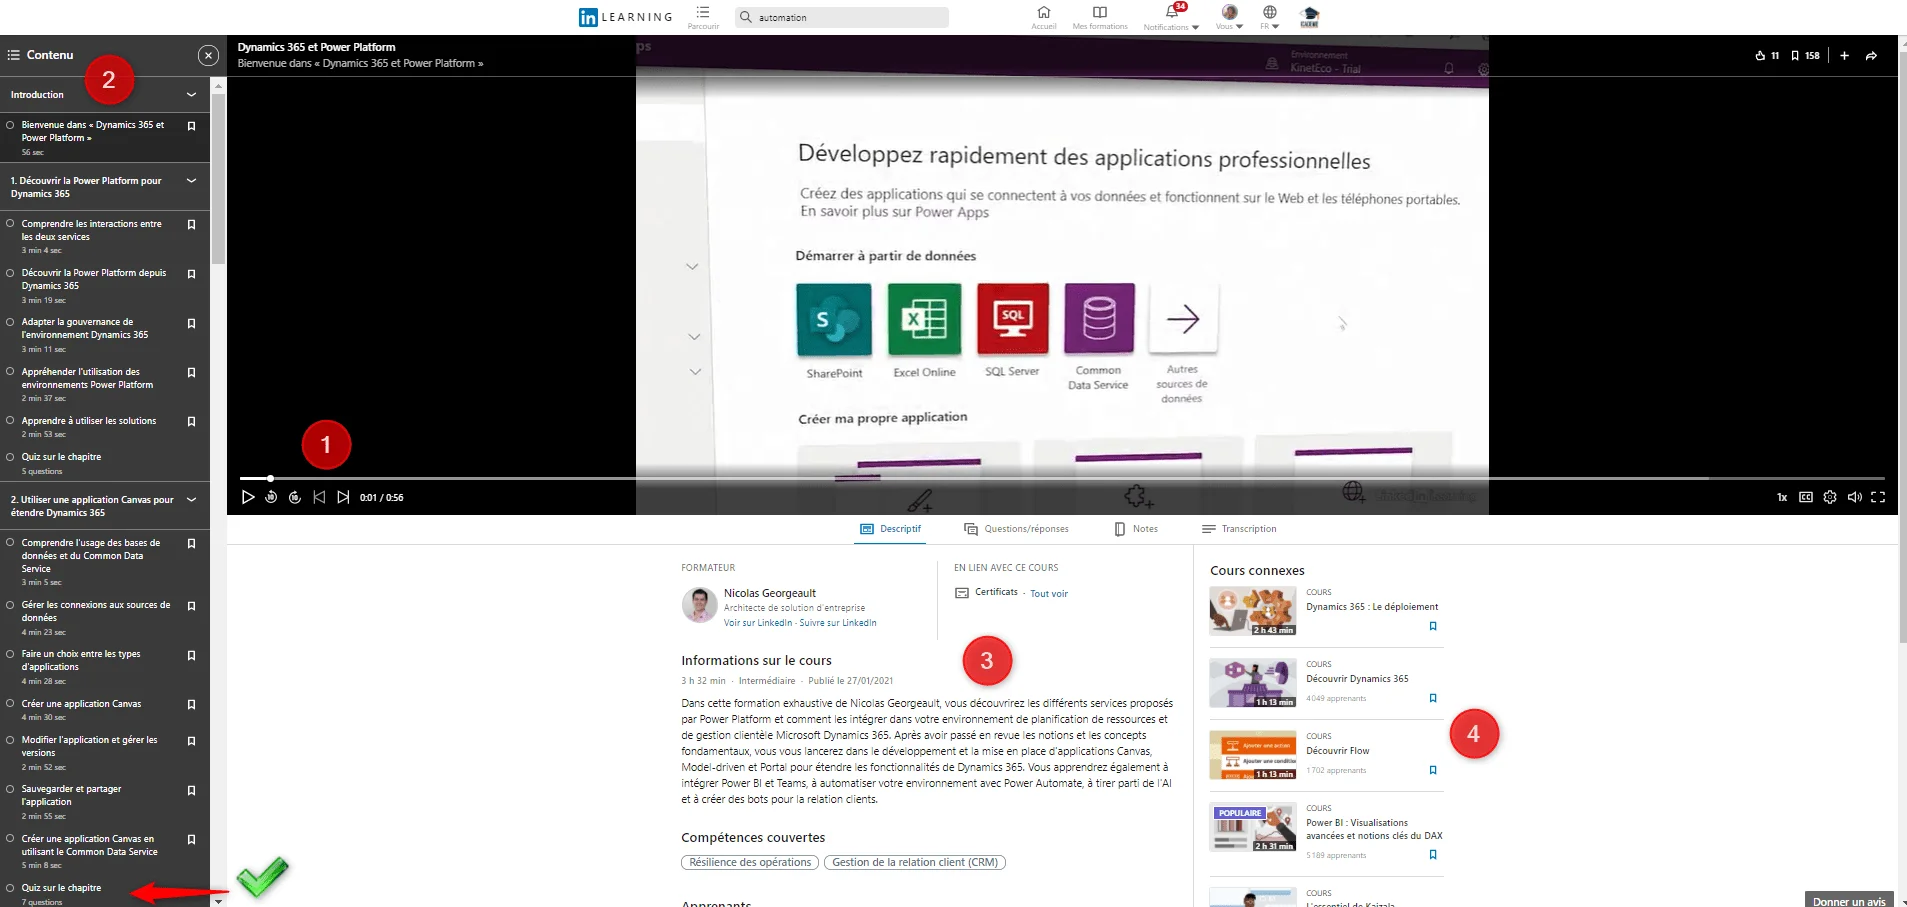Click the graduation cap icon in top bar

(1309, 16)
